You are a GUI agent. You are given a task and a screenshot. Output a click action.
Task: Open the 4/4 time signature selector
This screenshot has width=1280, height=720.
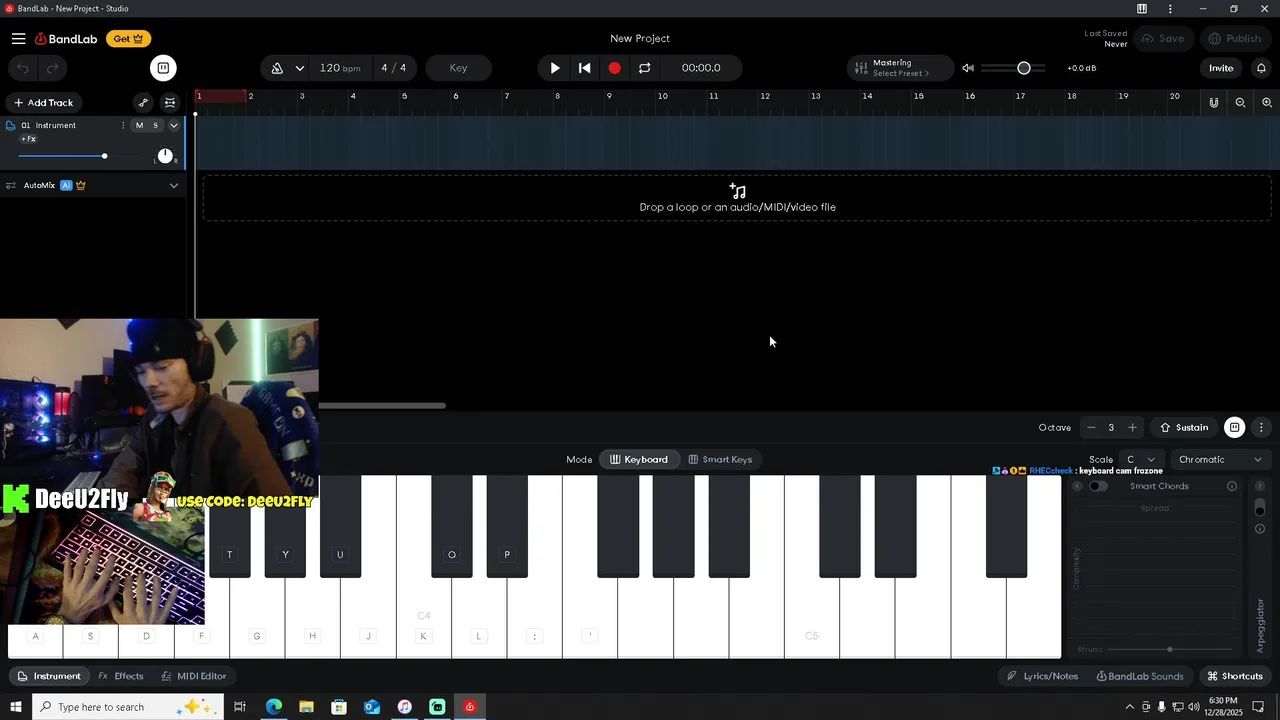click(x=393, y=68)
